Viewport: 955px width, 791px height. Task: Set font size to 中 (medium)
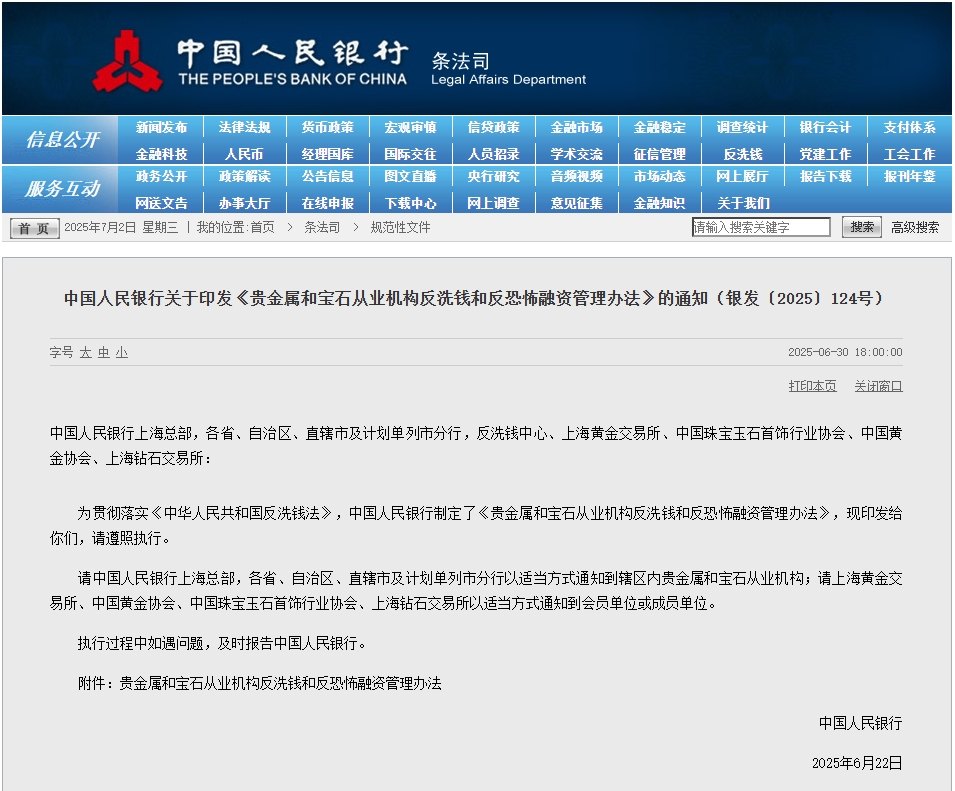(103, 352)
